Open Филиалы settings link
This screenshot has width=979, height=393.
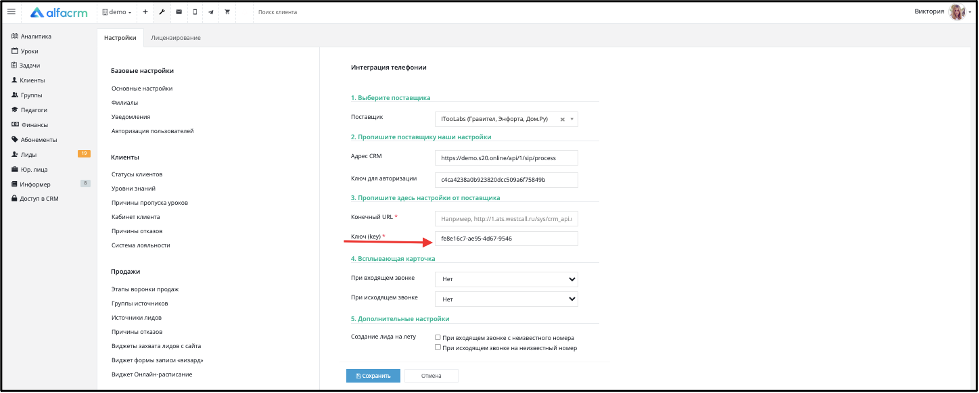click(125, 102)
